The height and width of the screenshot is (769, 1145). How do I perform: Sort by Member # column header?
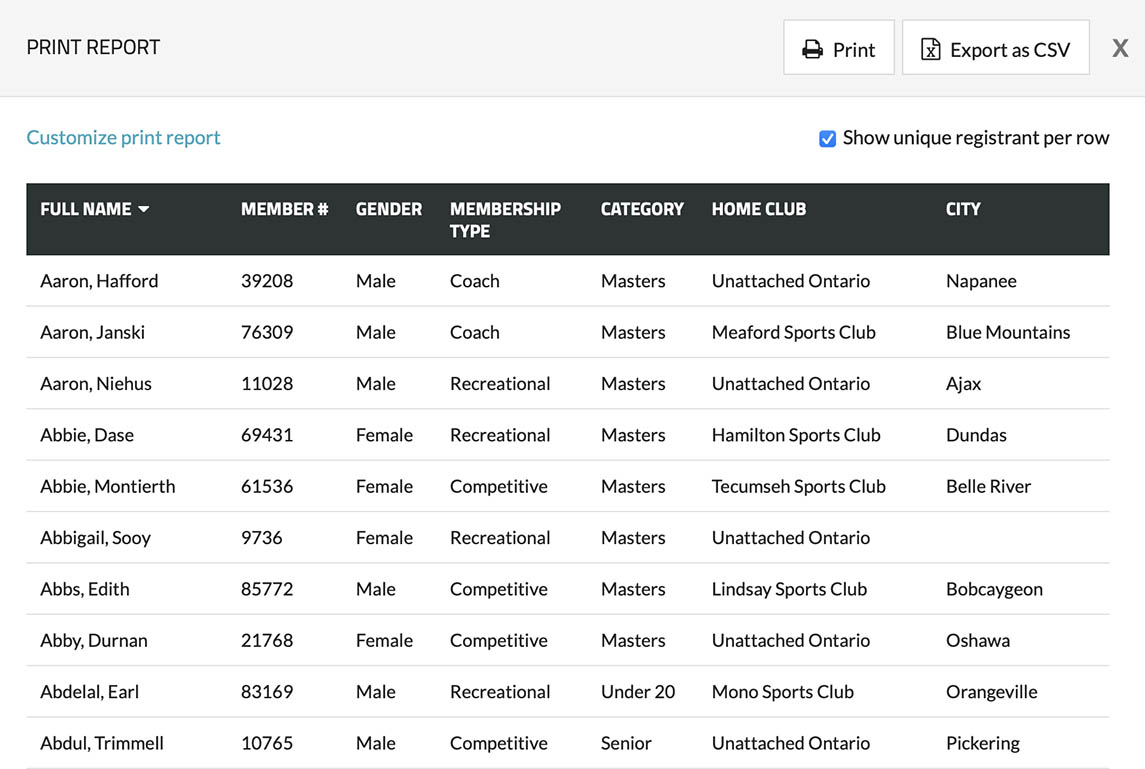pyautogui.click(x=284, y=209)
